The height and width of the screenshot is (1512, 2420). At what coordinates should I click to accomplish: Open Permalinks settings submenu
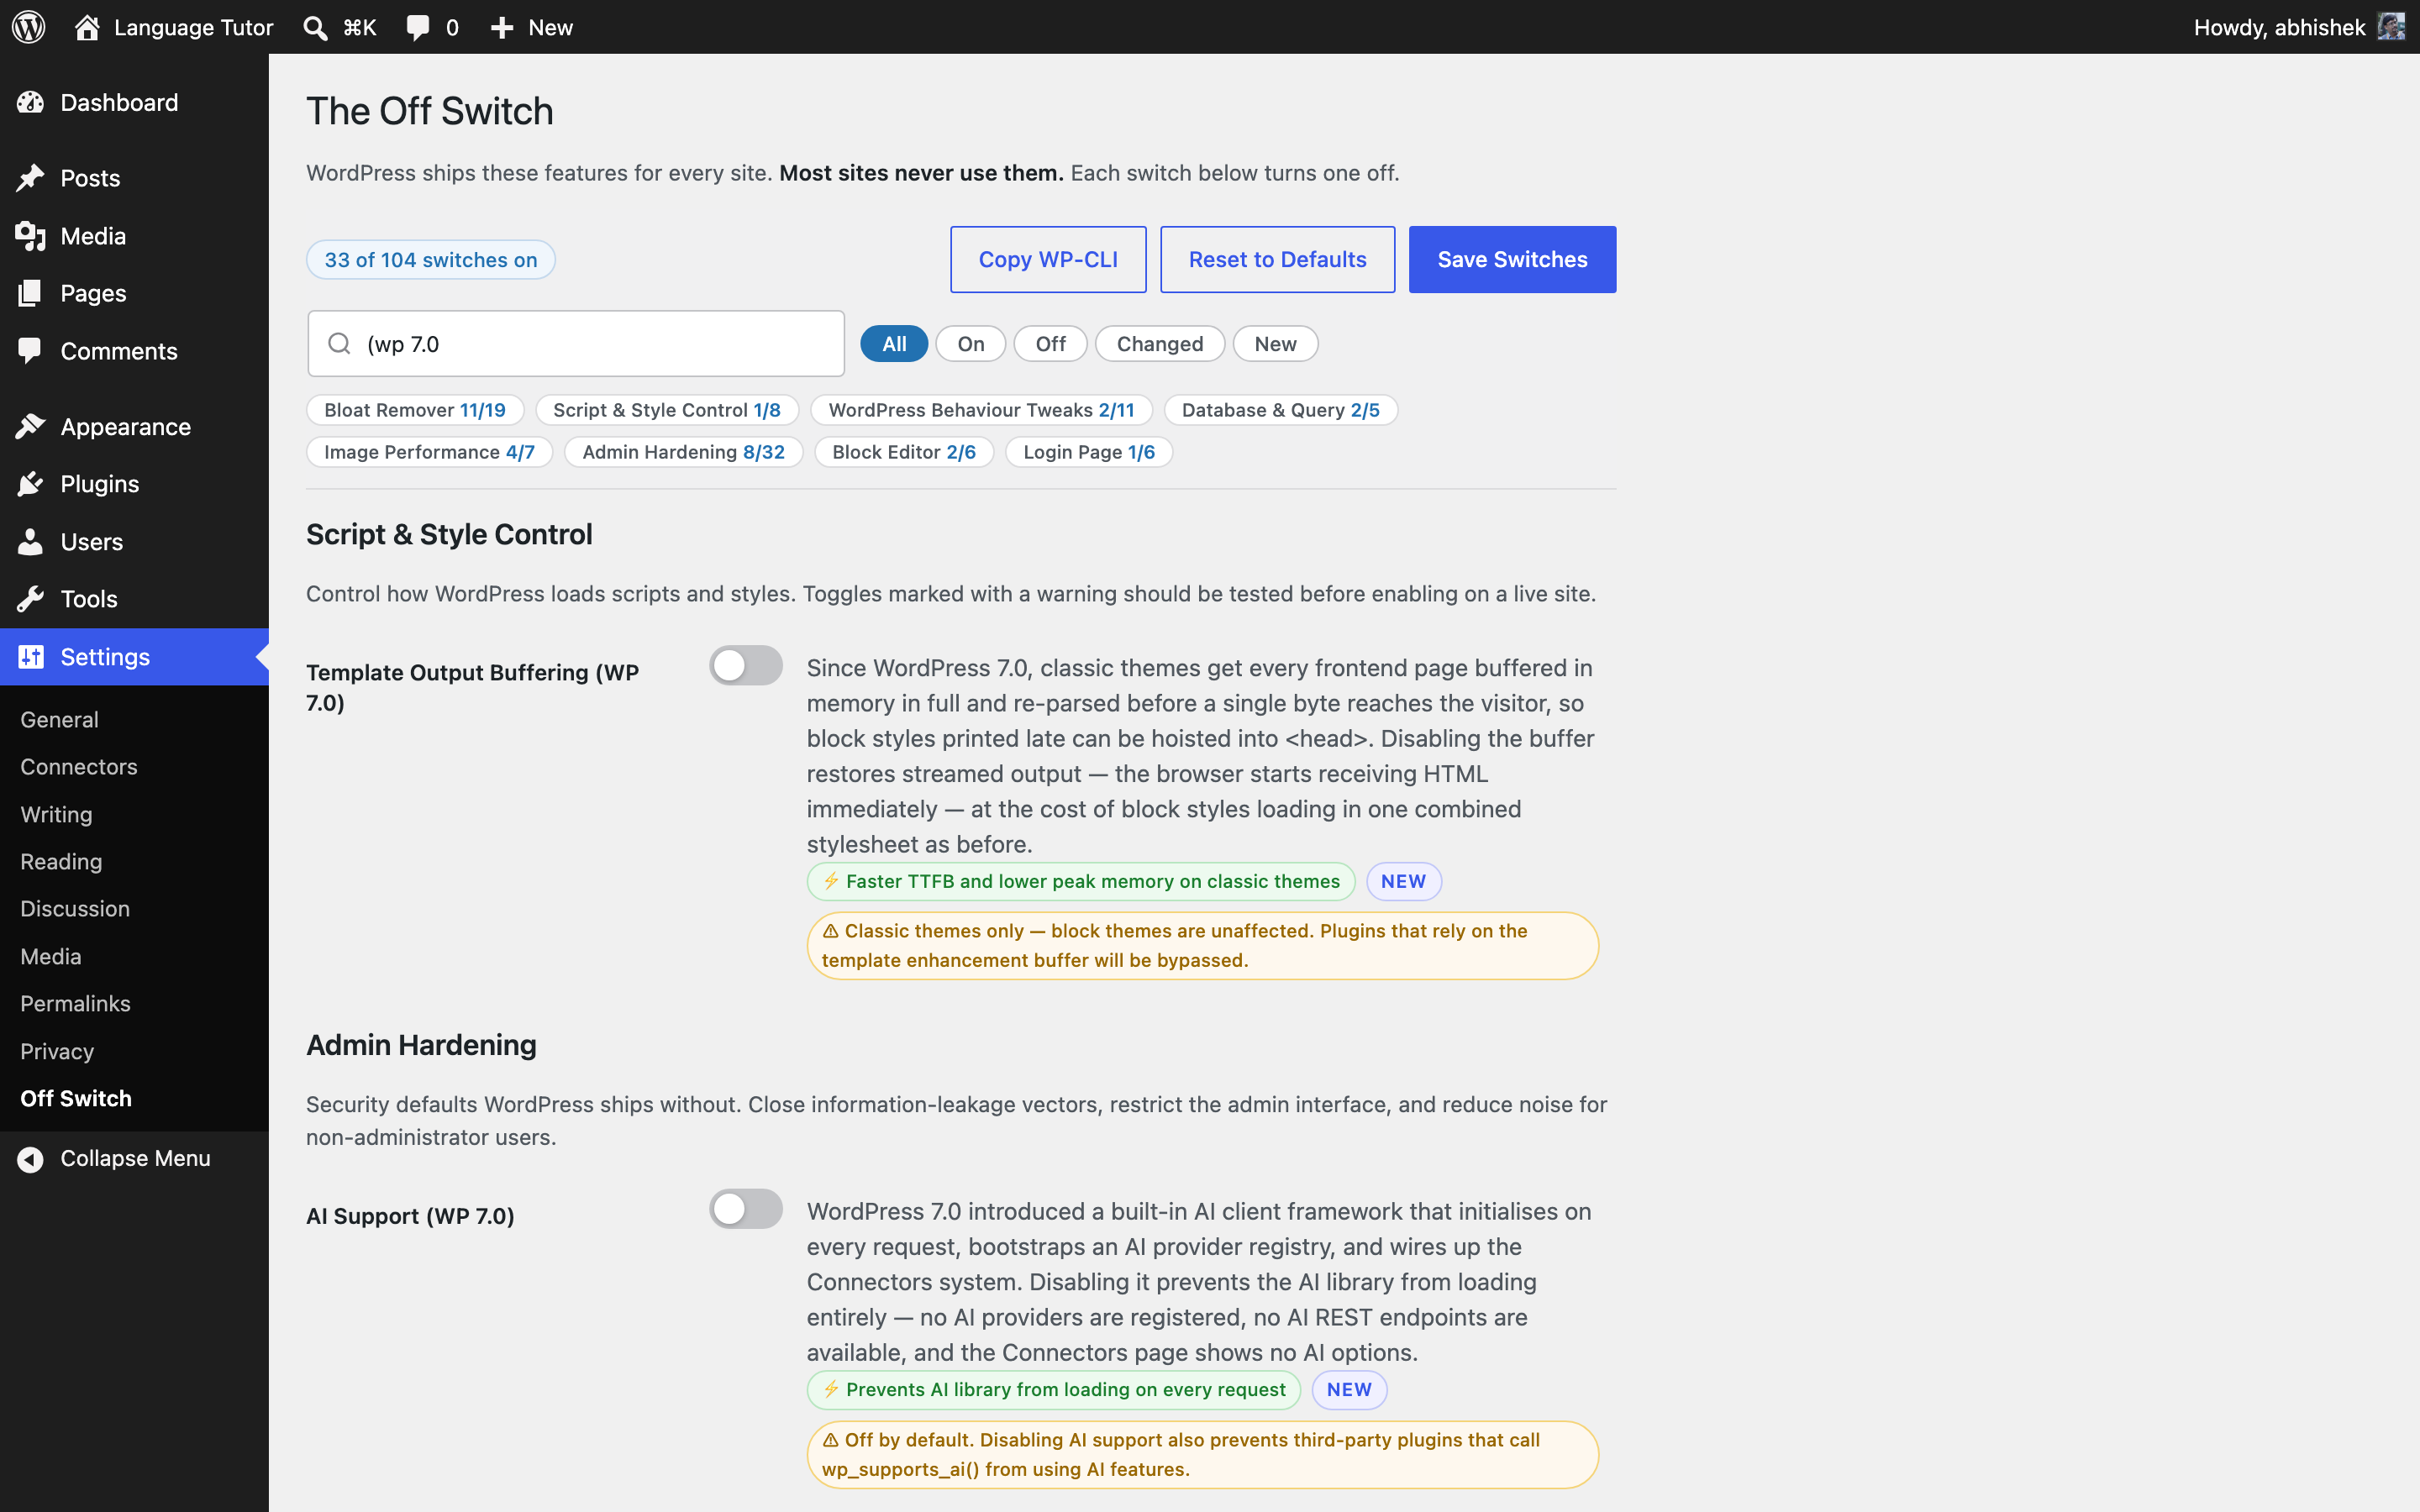pyautogui.click(x=75, y=1004)
